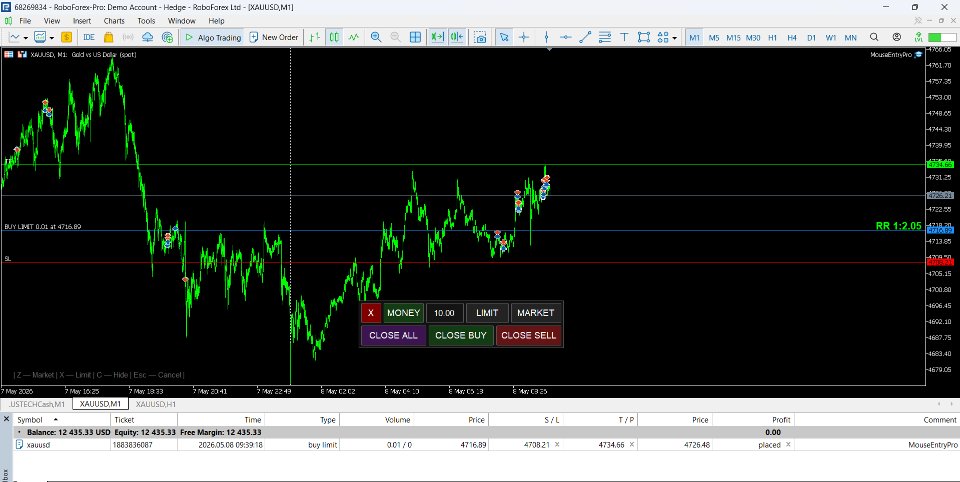Viewport: 960px width, 482px height.
Task: Remove S/L with the x beside 4708.21
Action: coord(557,445)
